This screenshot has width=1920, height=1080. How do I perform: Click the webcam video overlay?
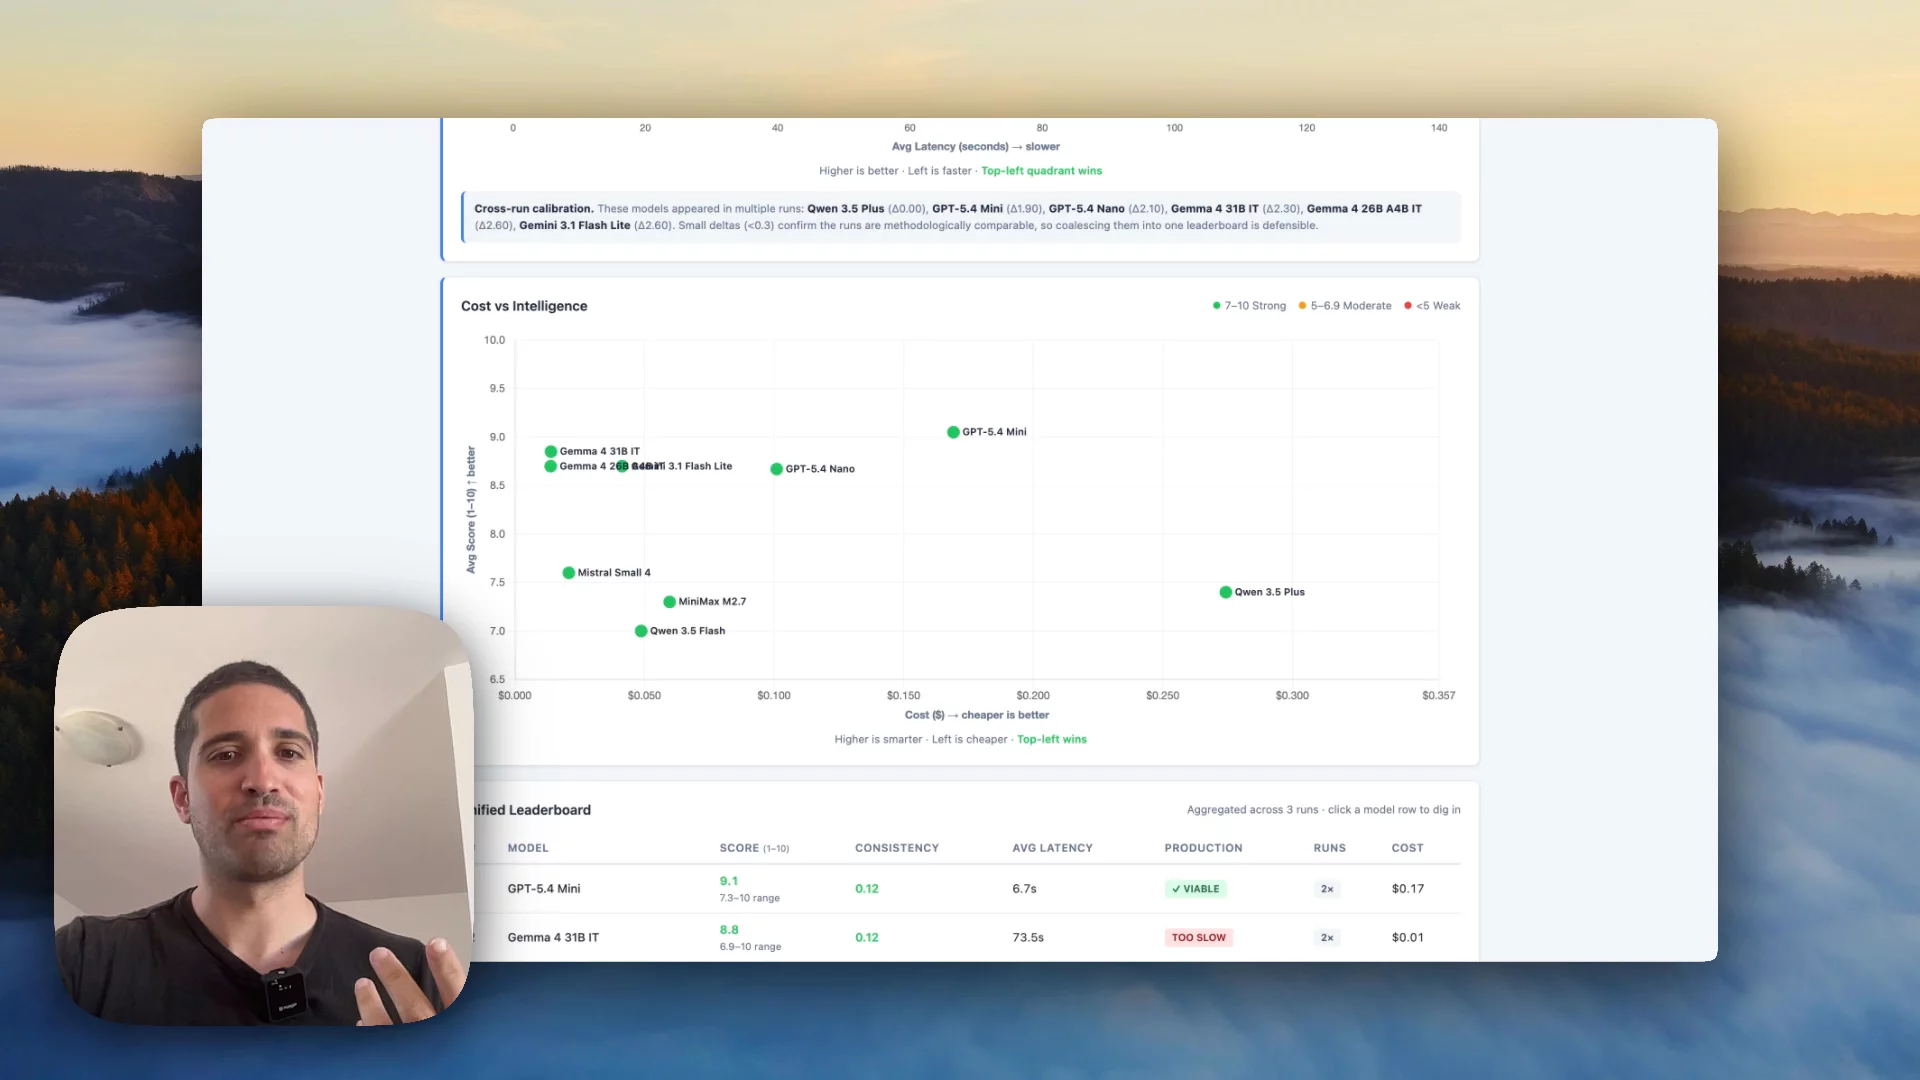pos(263,815)
